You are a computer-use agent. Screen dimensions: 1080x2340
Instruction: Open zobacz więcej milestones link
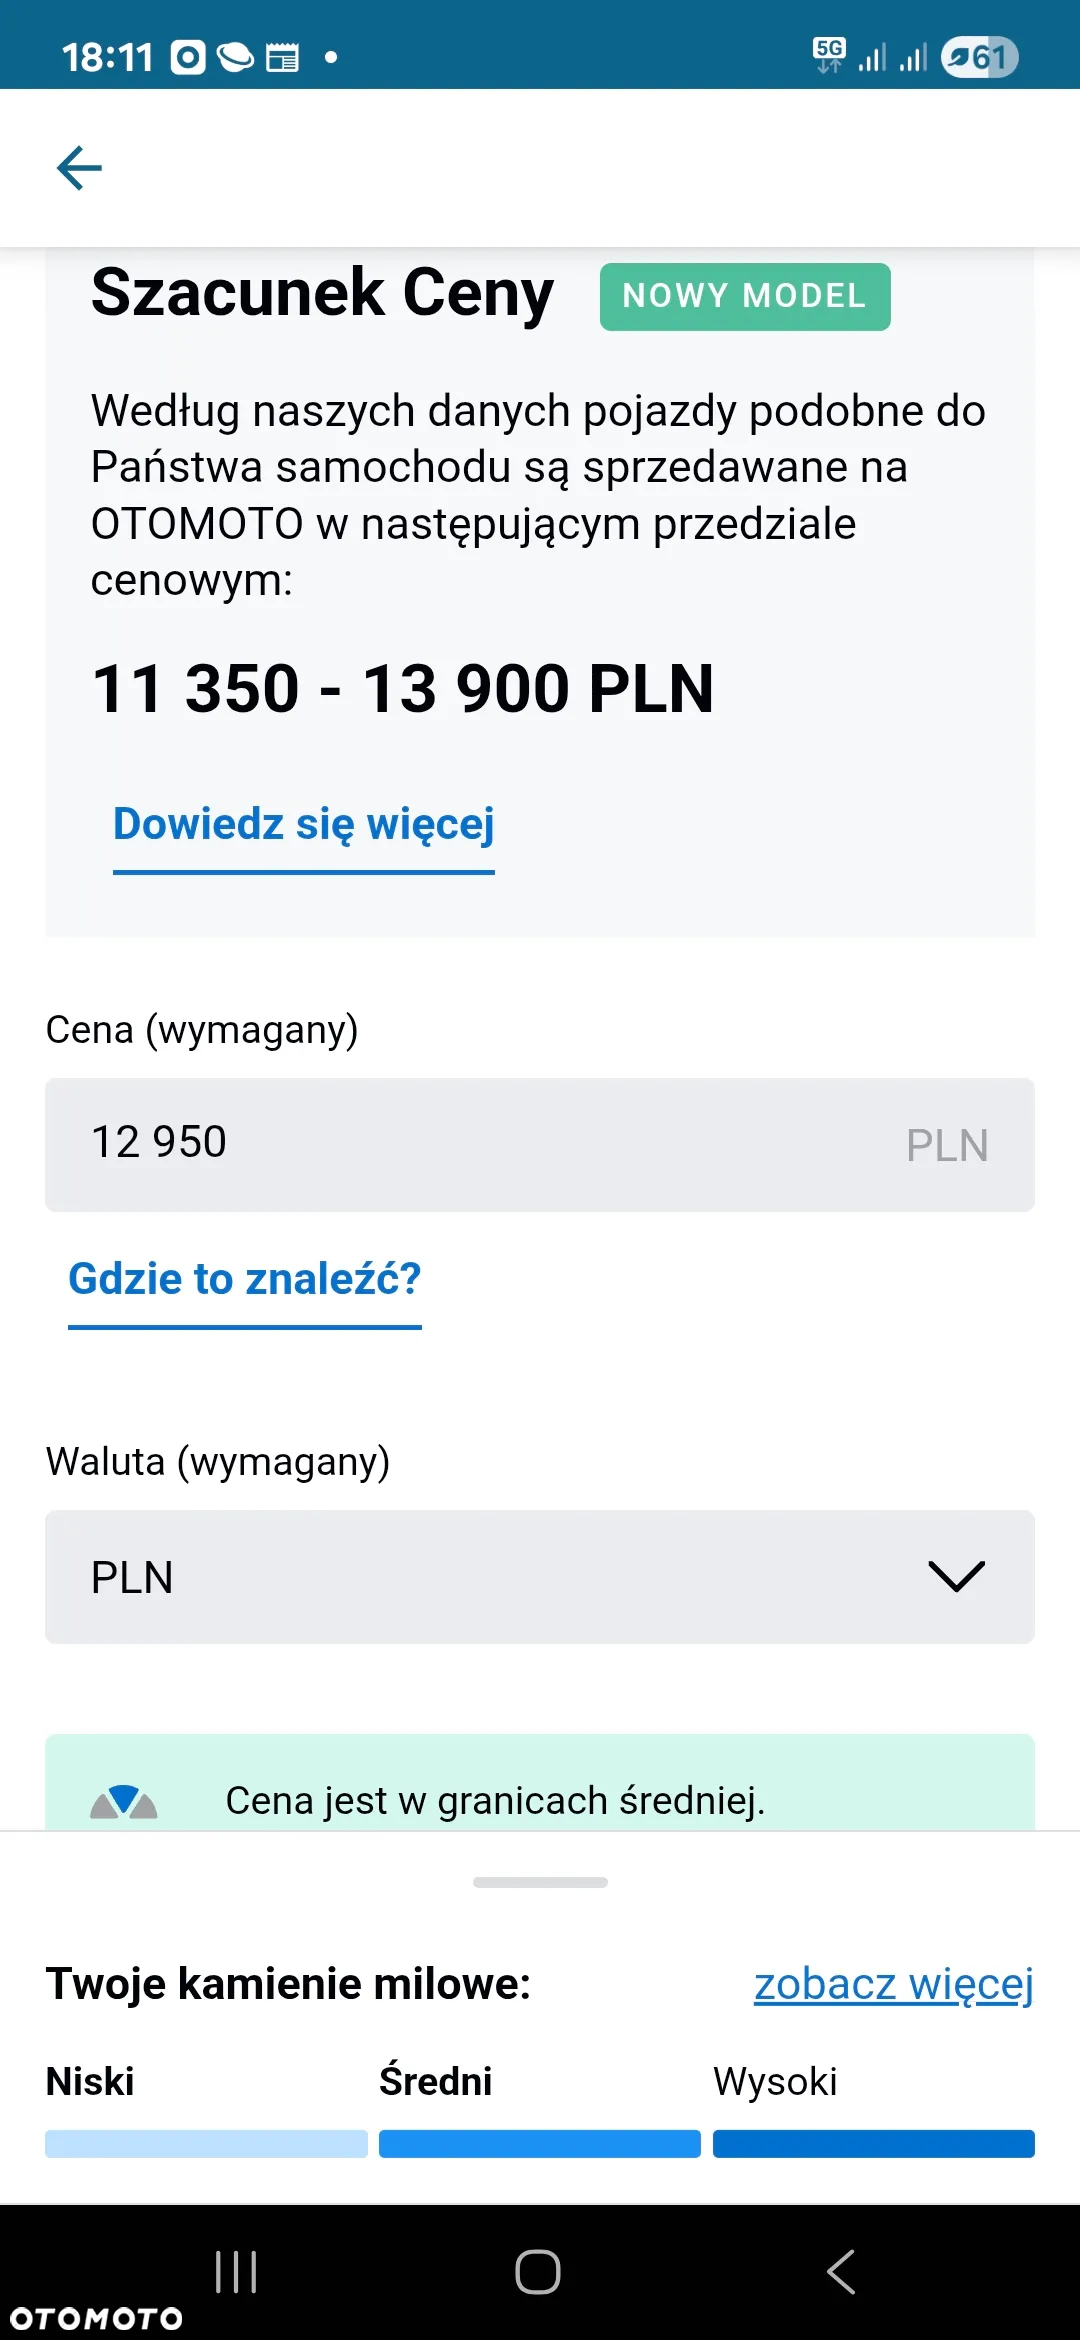click(x=894, y=1984)
